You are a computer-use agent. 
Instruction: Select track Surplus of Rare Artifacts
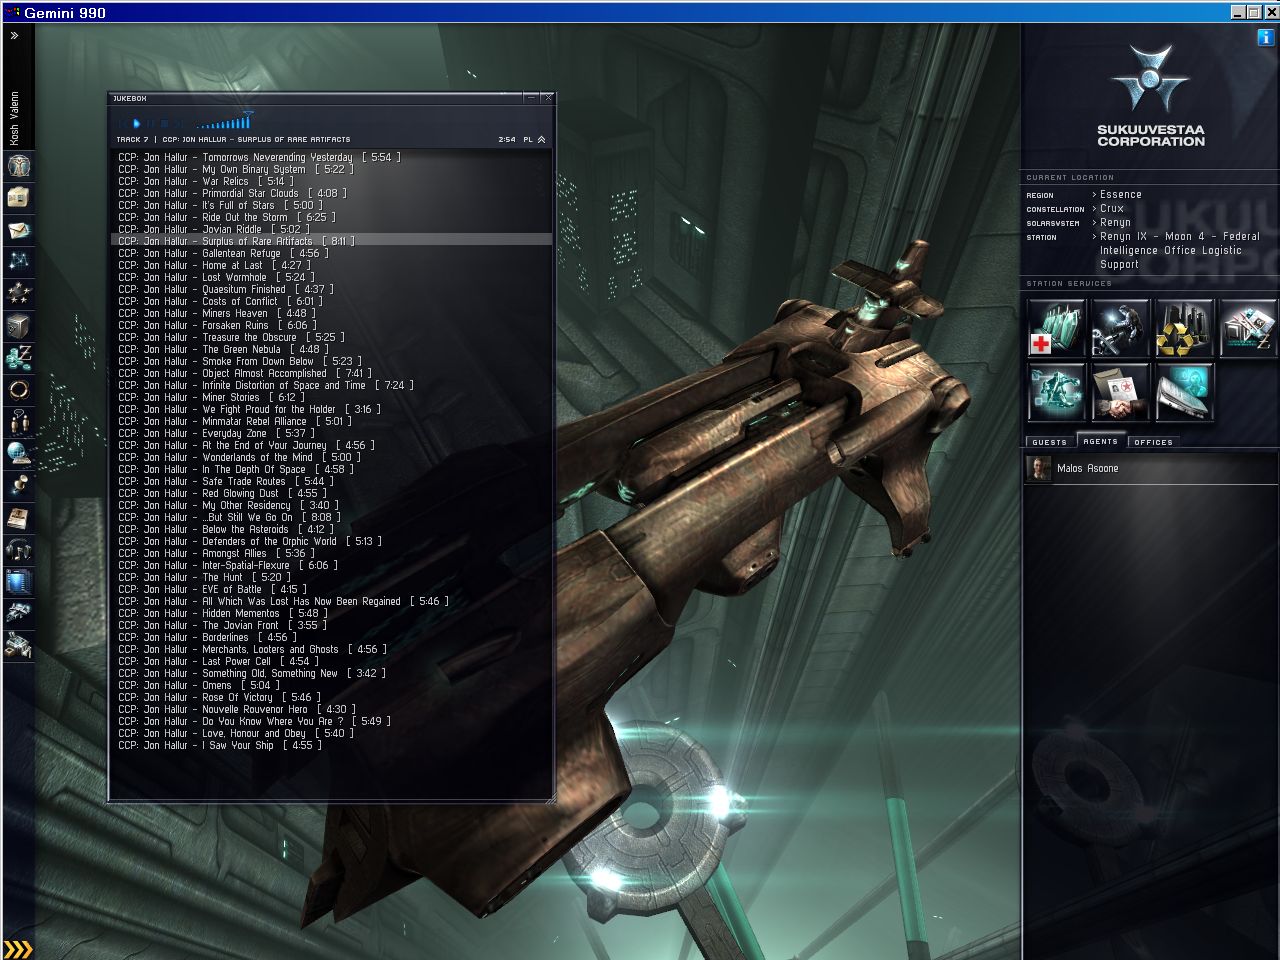tap(331, 241)
